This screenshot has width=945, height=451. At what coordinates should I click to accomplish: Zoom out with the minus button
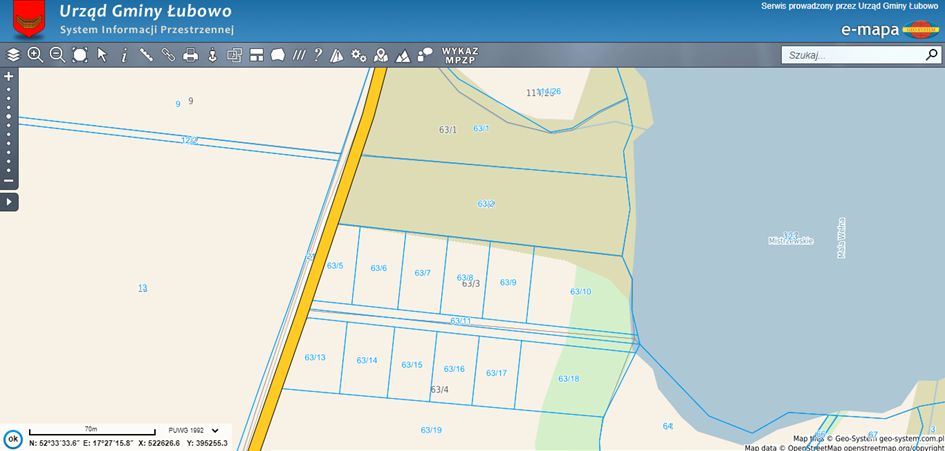click(8, 180)
